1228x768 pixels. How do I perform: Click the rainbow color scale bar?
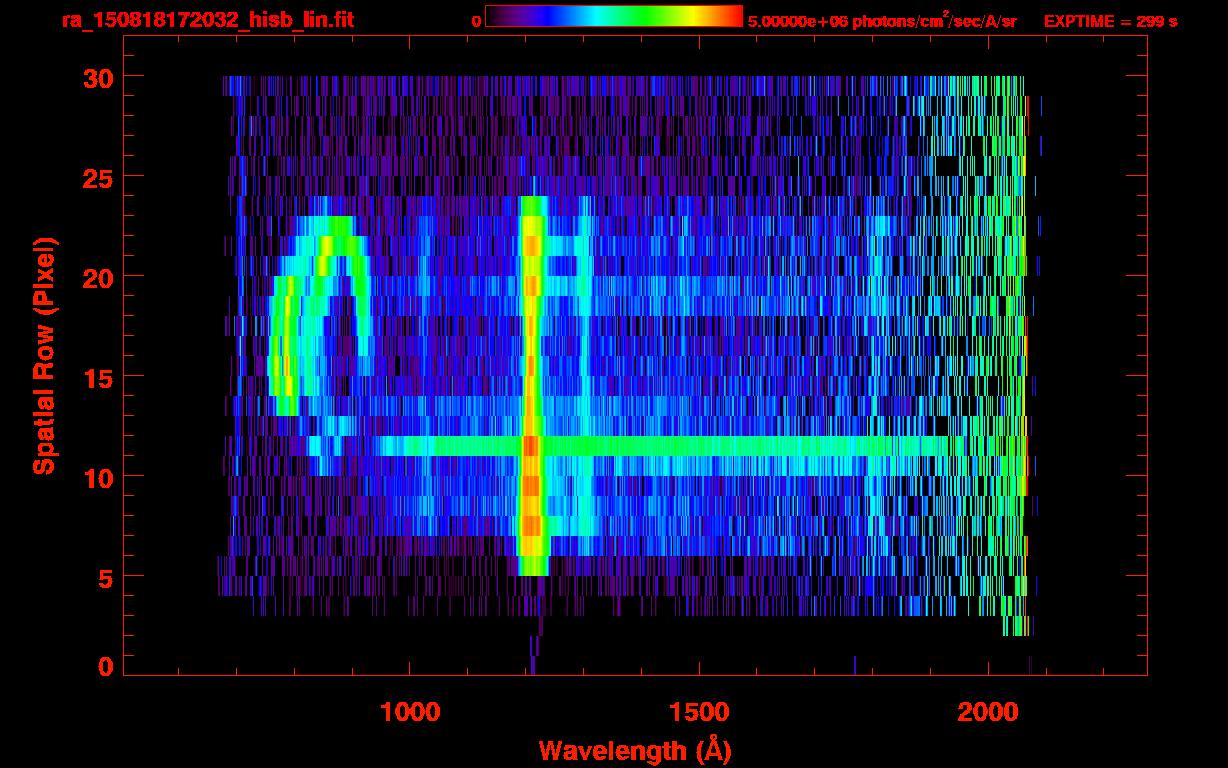point(614,17)
